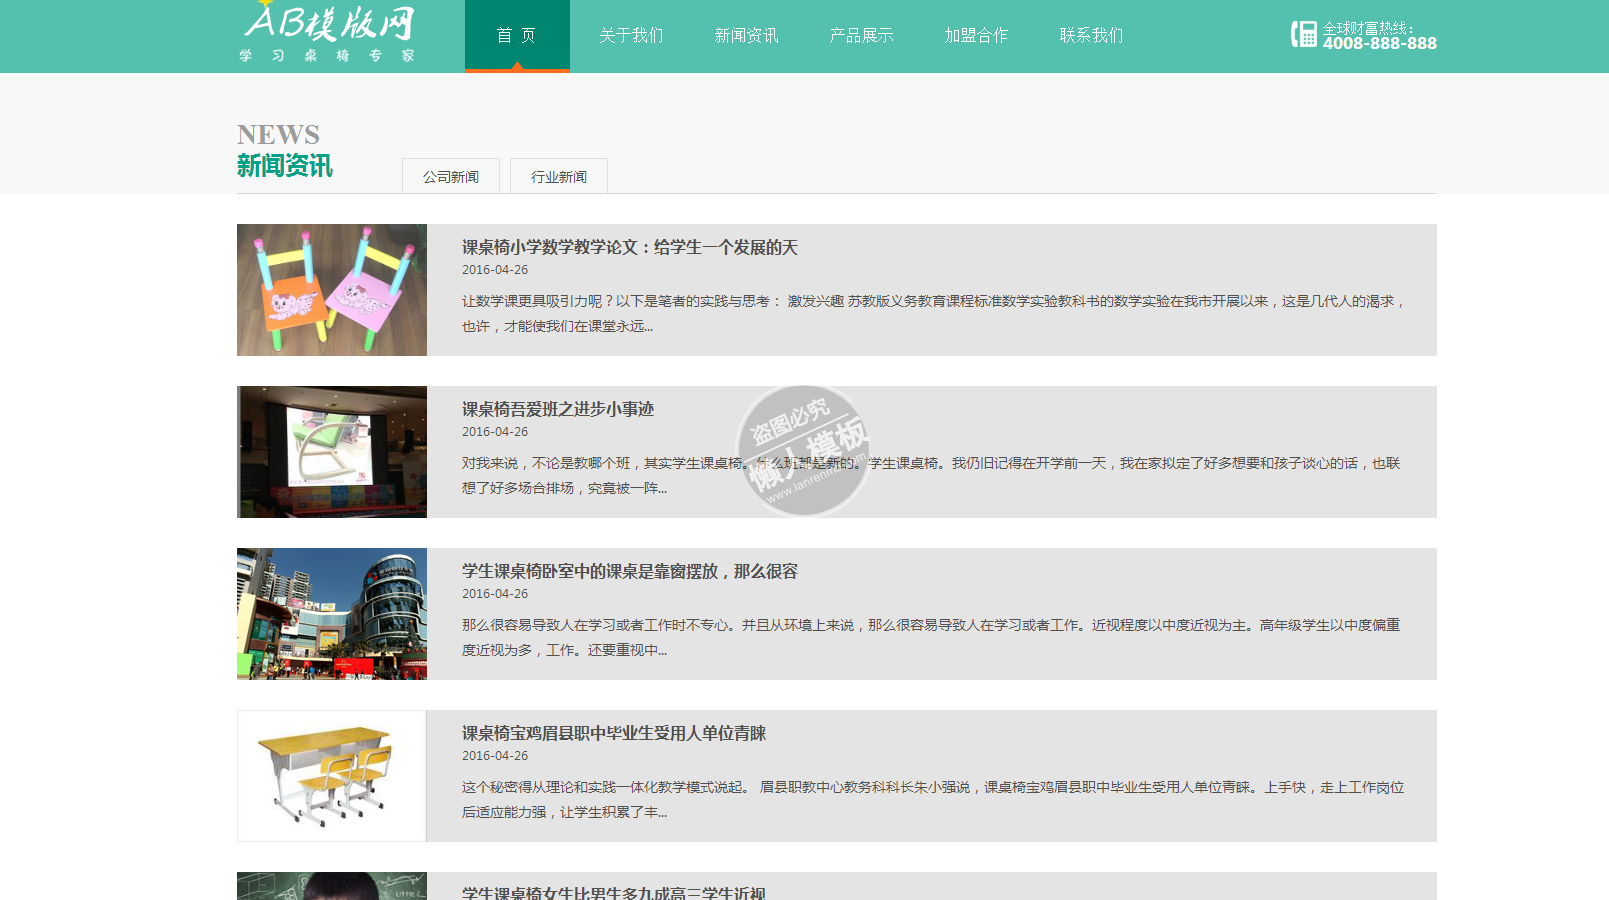This screenshot has height=900, width=1609.
Task: Open the 联系我们 page
Action: (x=1091, y=36)
